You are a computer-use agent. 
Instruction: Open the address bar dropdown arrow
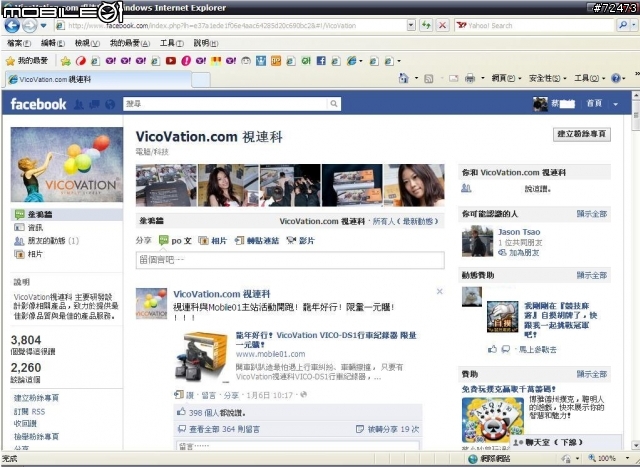(x=411, y=25)
